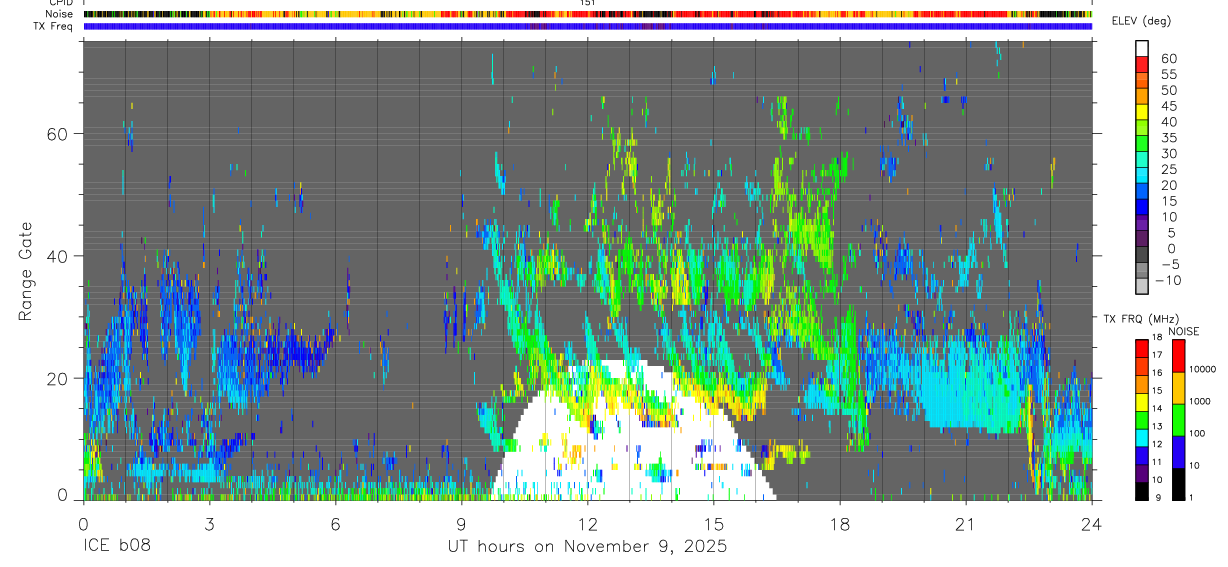Click the red NOISE swatch above 10000
Viewport: 1228px width, 567px height.
pos(1177,356)
